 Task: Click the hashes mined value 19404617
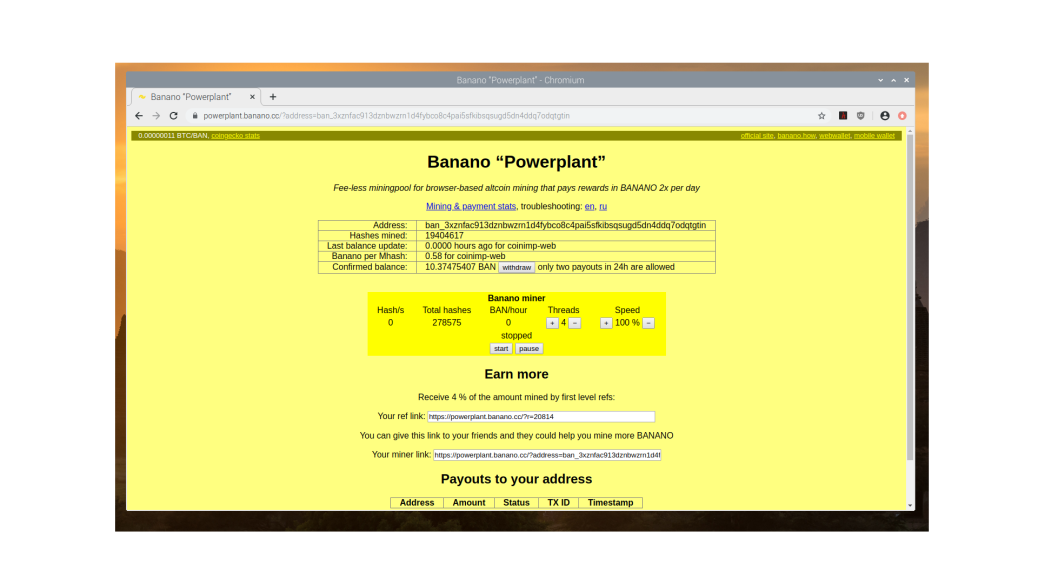[444, 236]
